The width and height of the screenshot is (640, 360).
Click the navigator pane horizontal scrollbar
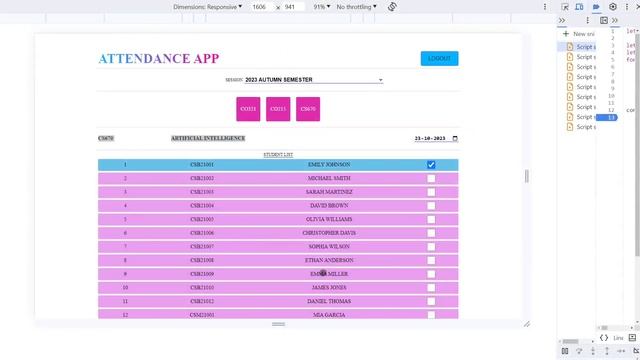click(x=571, y=341)
